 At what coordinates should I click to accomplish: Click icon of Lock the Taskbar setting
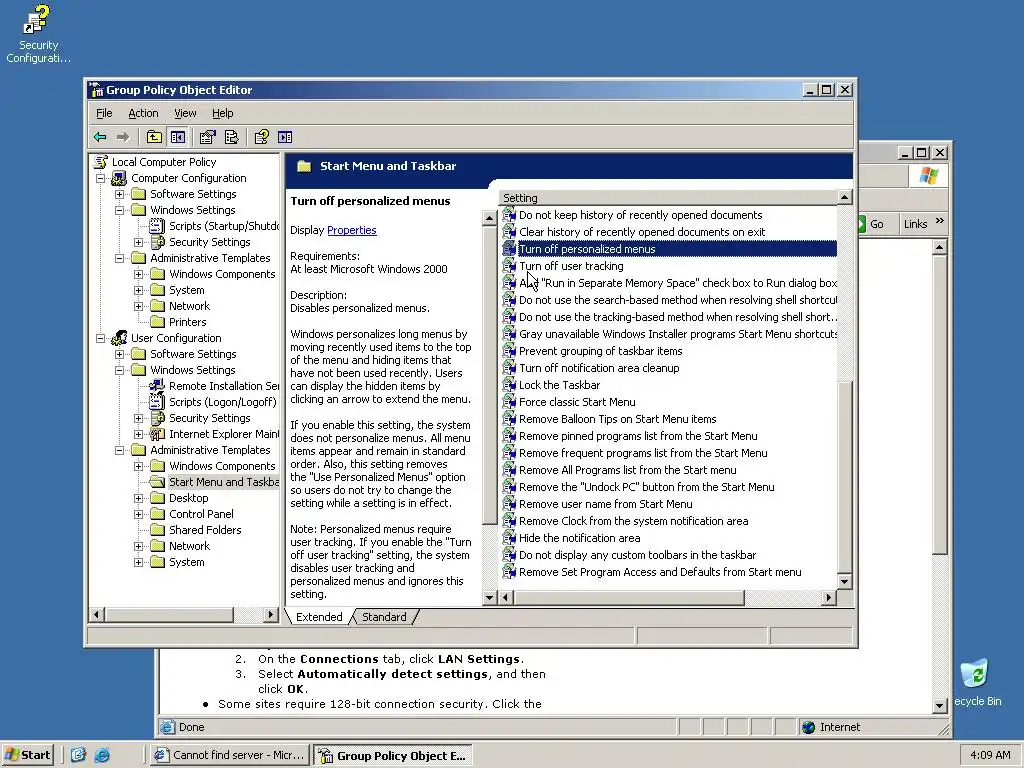(509, 385)
